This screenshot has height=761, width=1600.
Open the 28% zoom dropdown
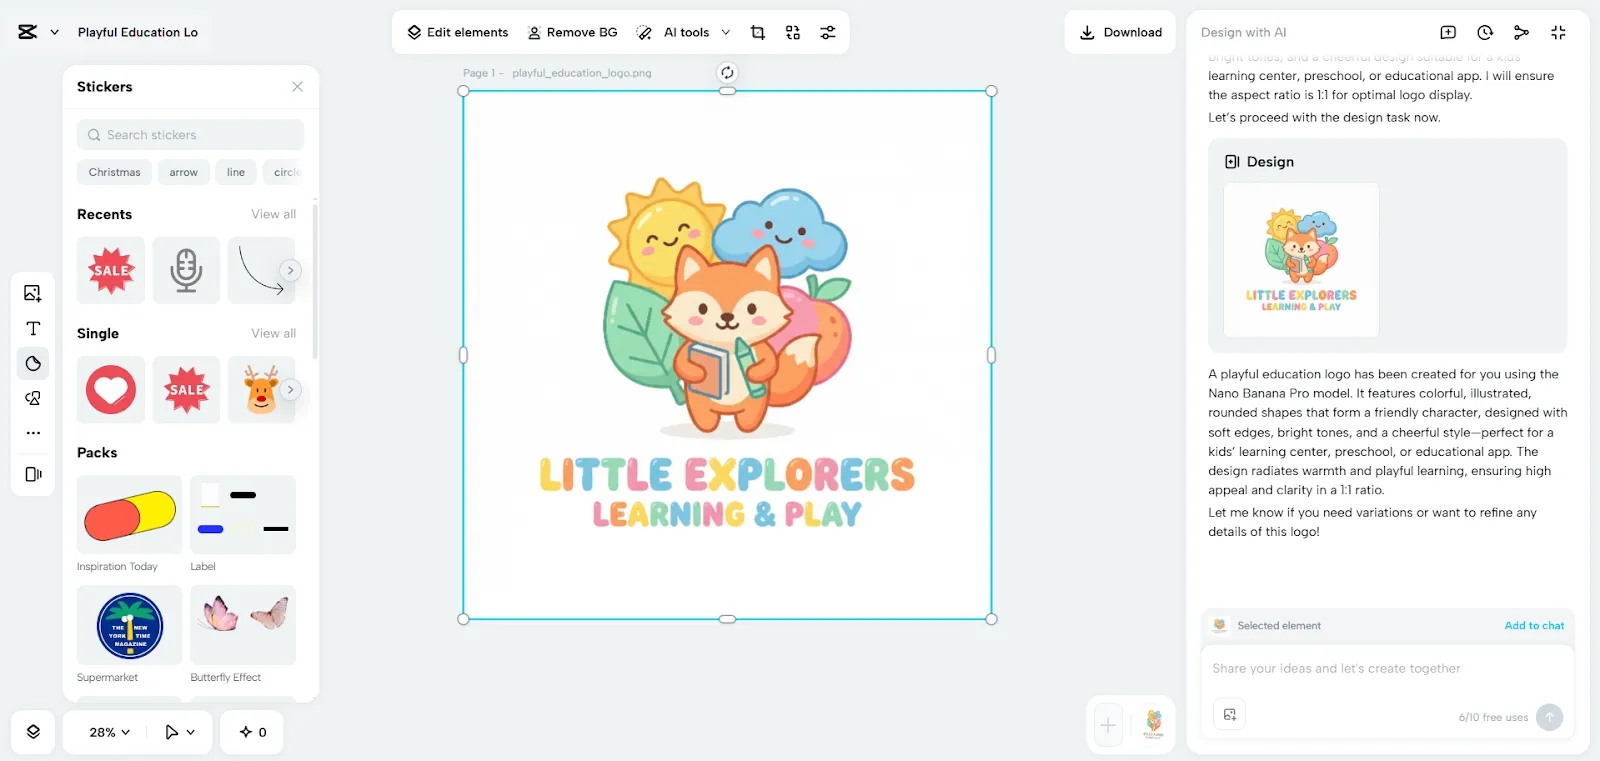[110, 732]
